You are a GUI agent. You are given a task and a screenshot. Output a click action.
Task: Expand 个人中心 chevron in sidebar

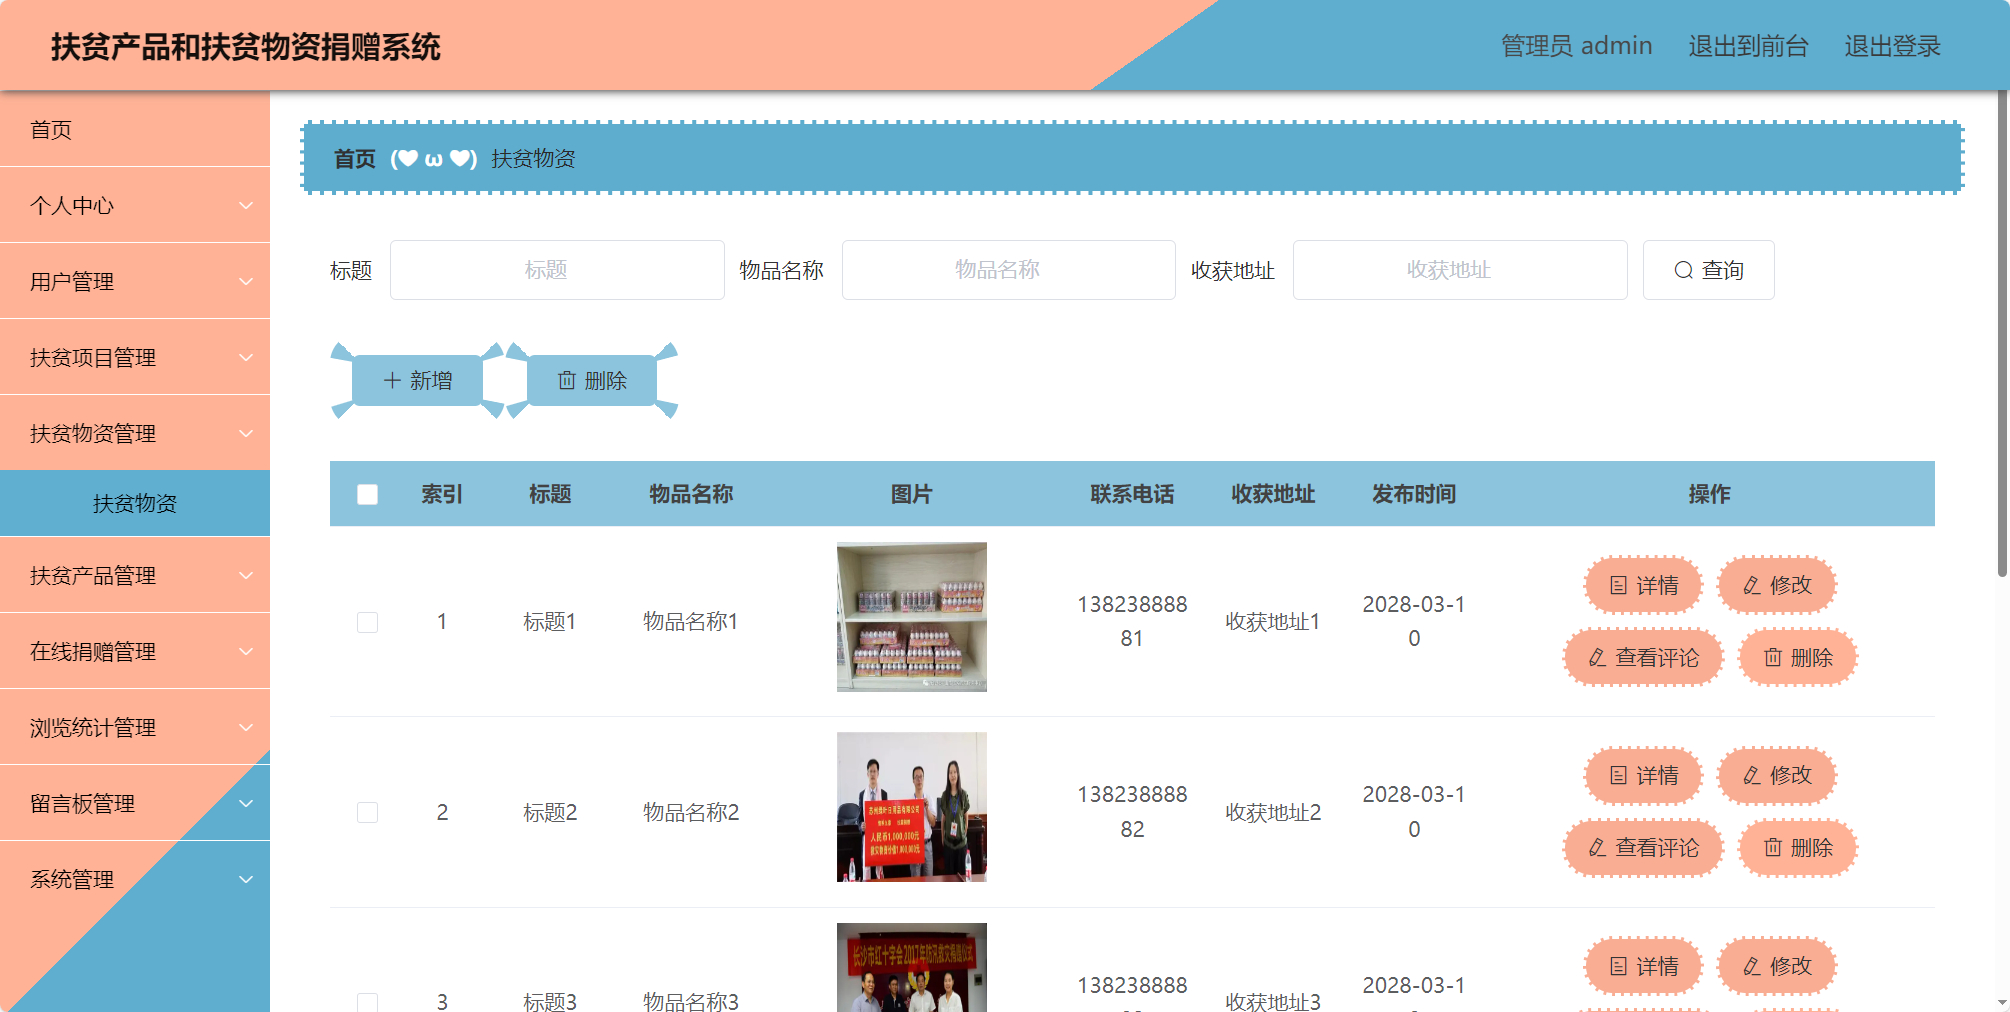click(x=246, y=205)
